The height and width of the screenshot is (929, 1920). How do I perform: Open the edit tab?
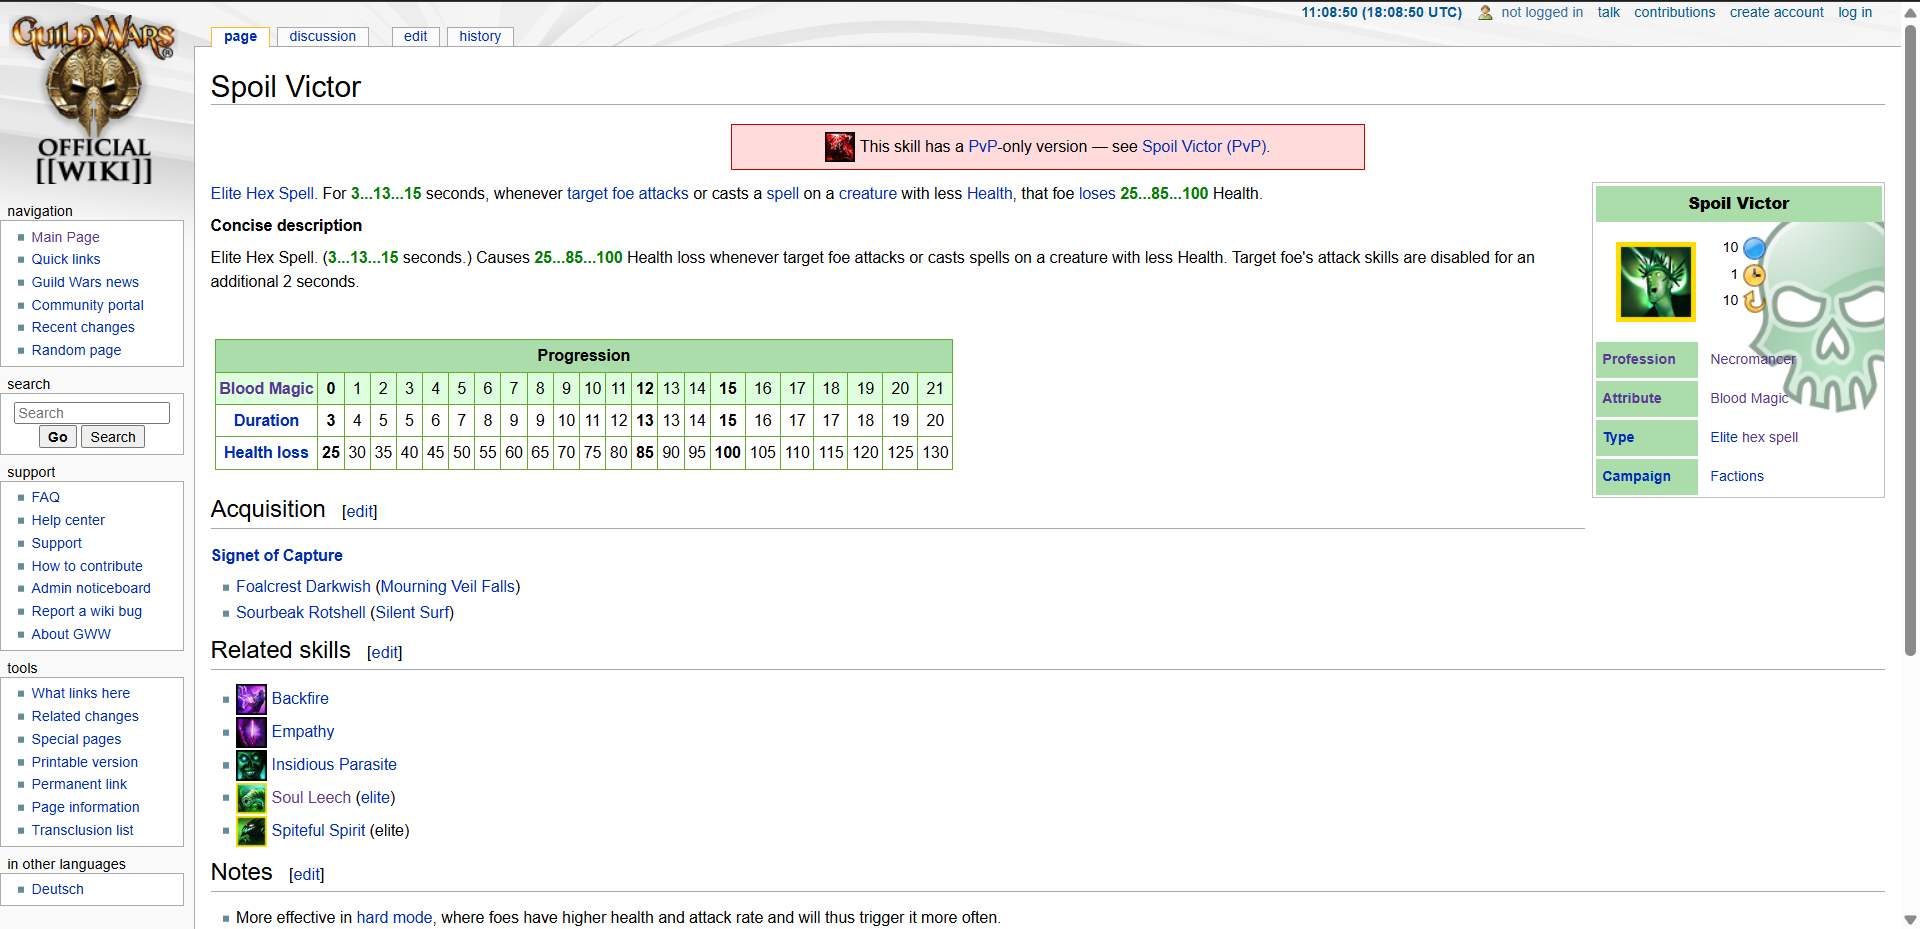coord(415,36)
